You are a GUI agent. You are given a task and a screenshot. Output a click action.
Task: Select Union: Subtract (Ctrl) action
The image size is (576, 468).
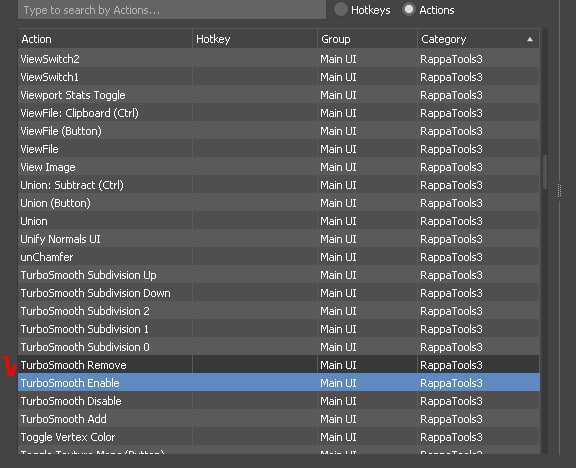click(x=279, y=185)
